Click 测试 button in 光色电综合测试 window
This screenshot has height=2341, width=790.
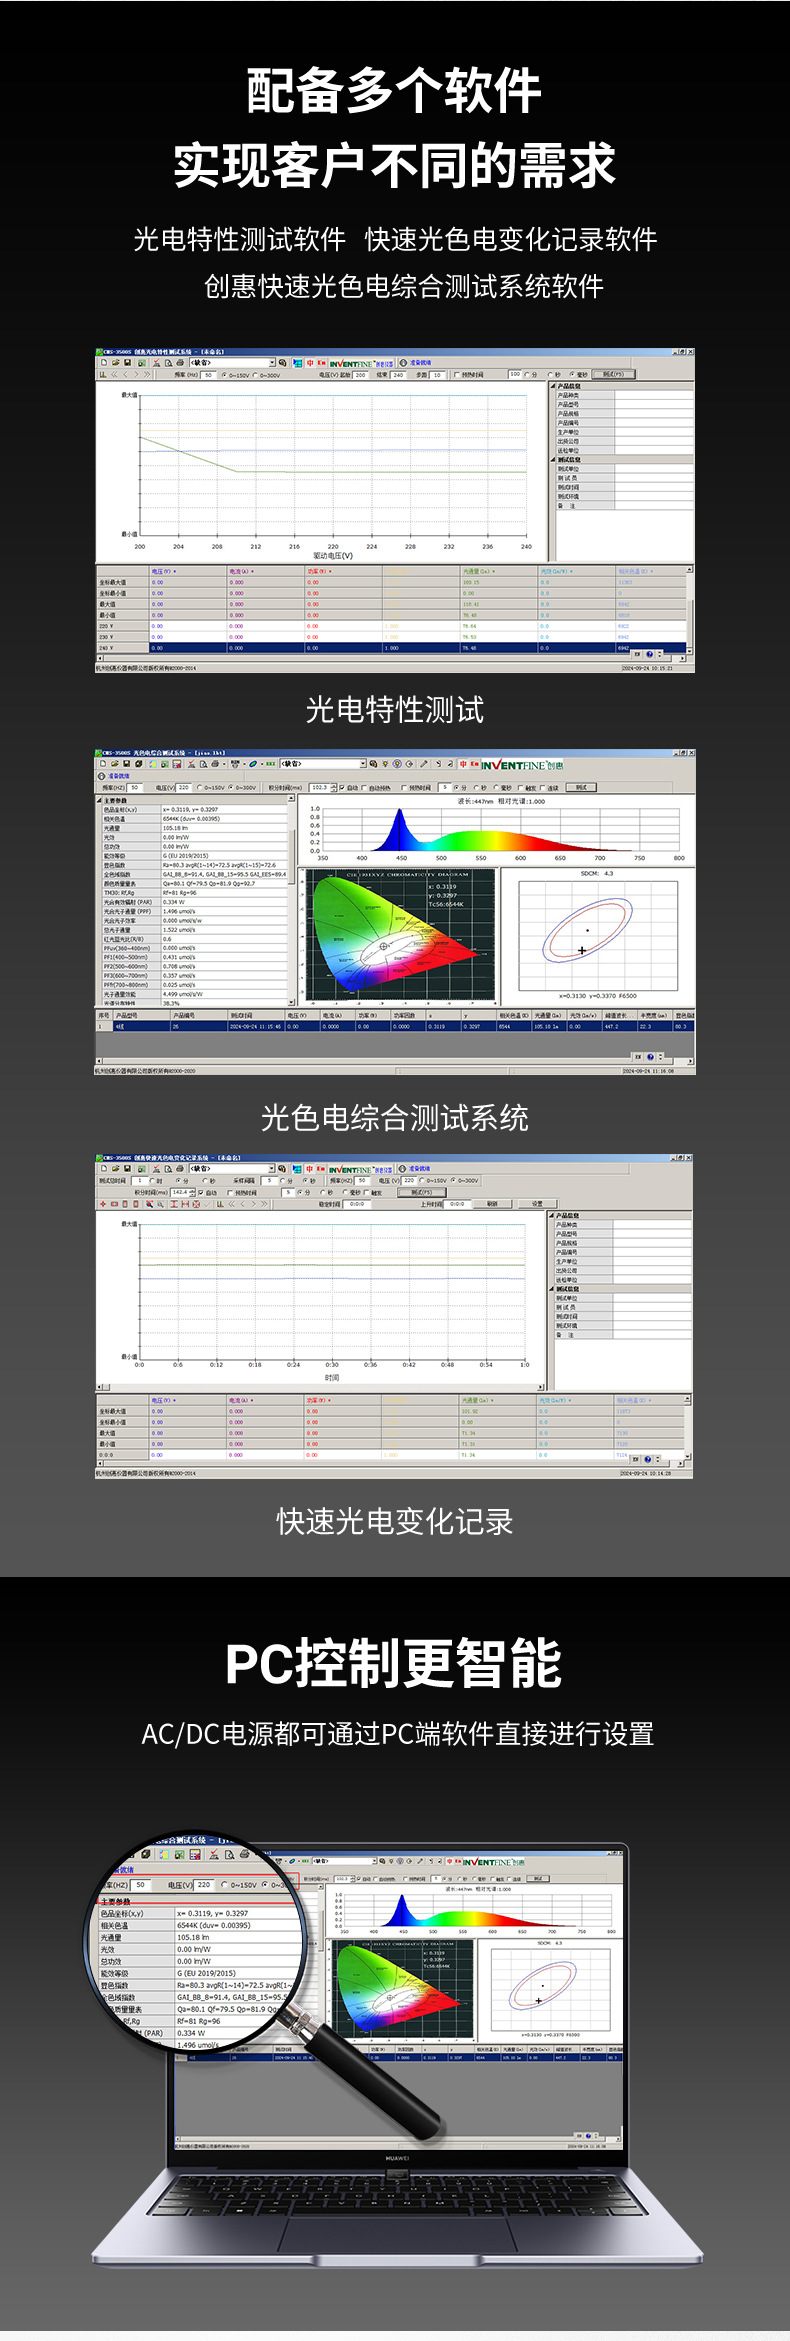coord(581,787)
